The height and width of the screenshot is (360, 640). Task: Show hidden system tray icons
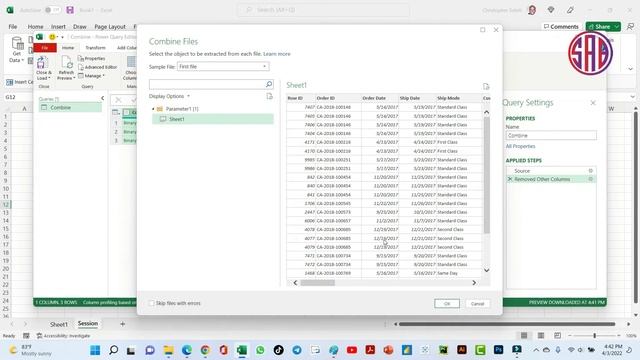(536, 350)
